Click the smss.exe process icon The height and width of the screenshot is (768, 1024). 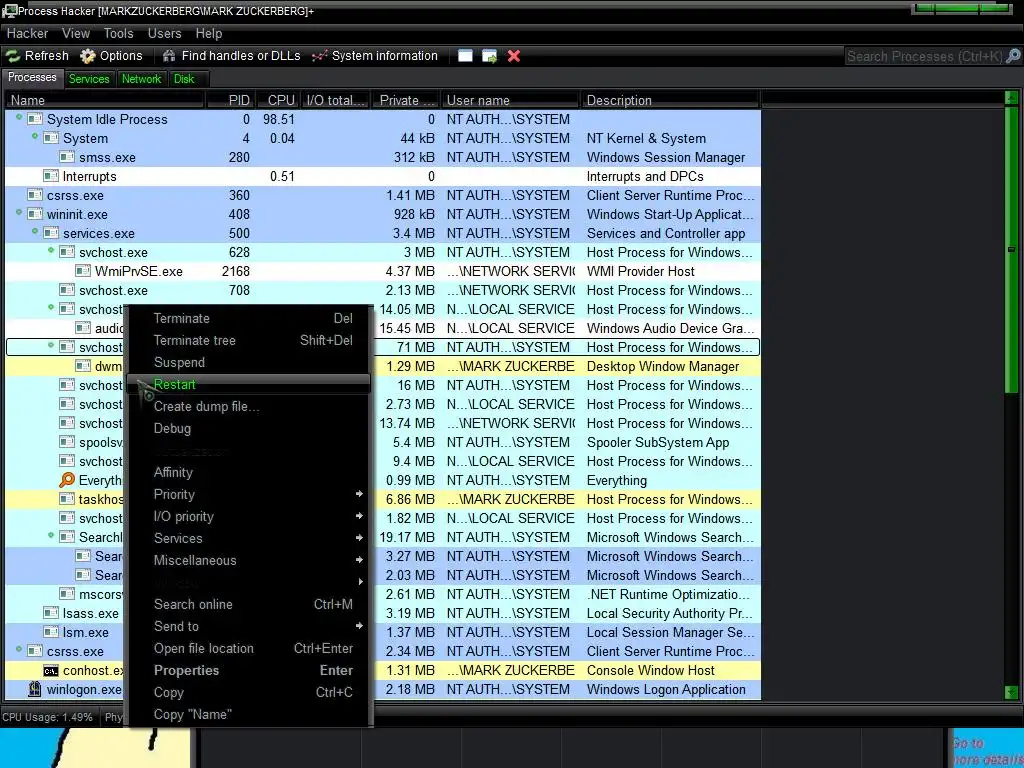pos(67,157)
